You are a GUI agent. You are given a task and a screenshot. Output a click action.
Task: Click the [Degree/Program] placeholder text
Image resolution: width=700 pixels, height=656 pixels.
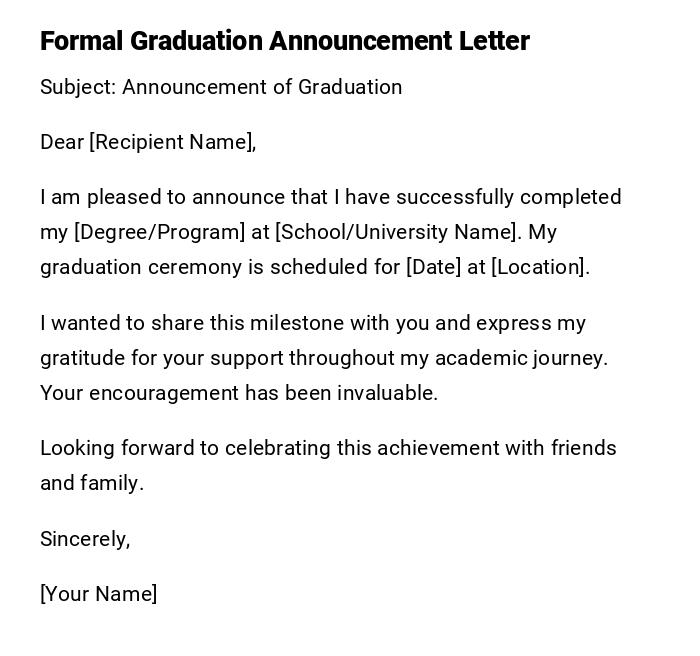pyautogui.click(x=159, y=232)
